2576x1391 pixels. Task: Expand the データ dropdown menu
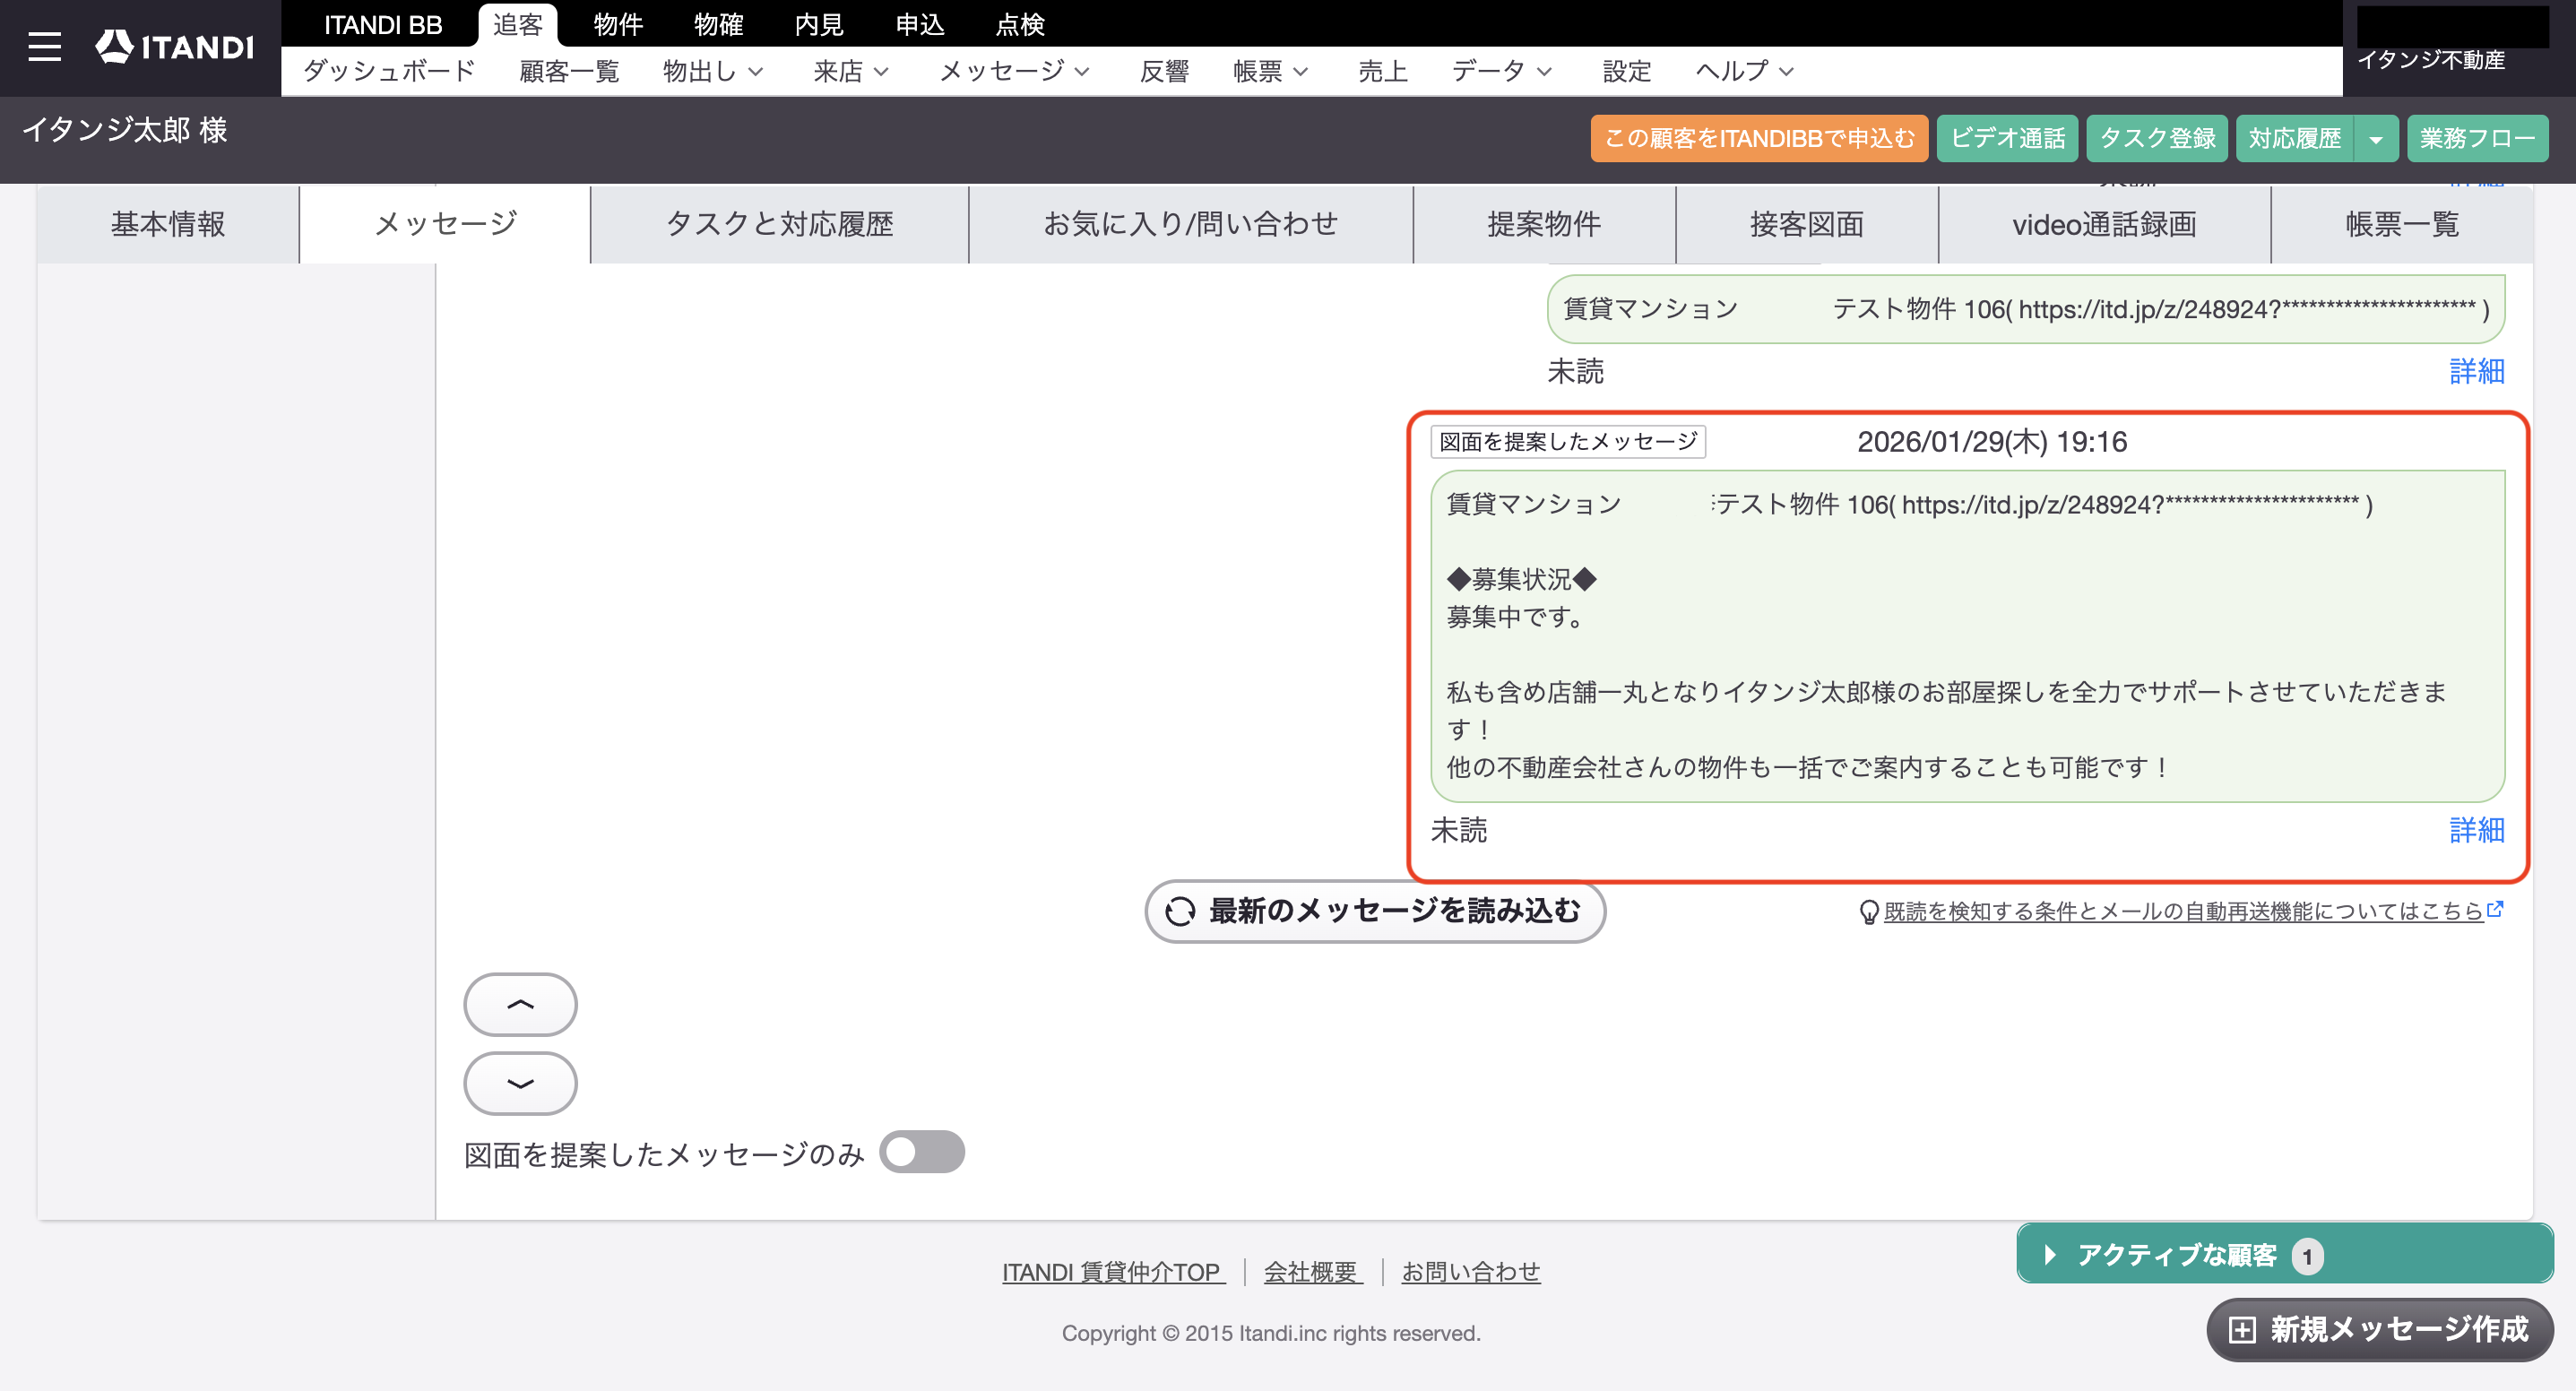tap(1502, 71)
